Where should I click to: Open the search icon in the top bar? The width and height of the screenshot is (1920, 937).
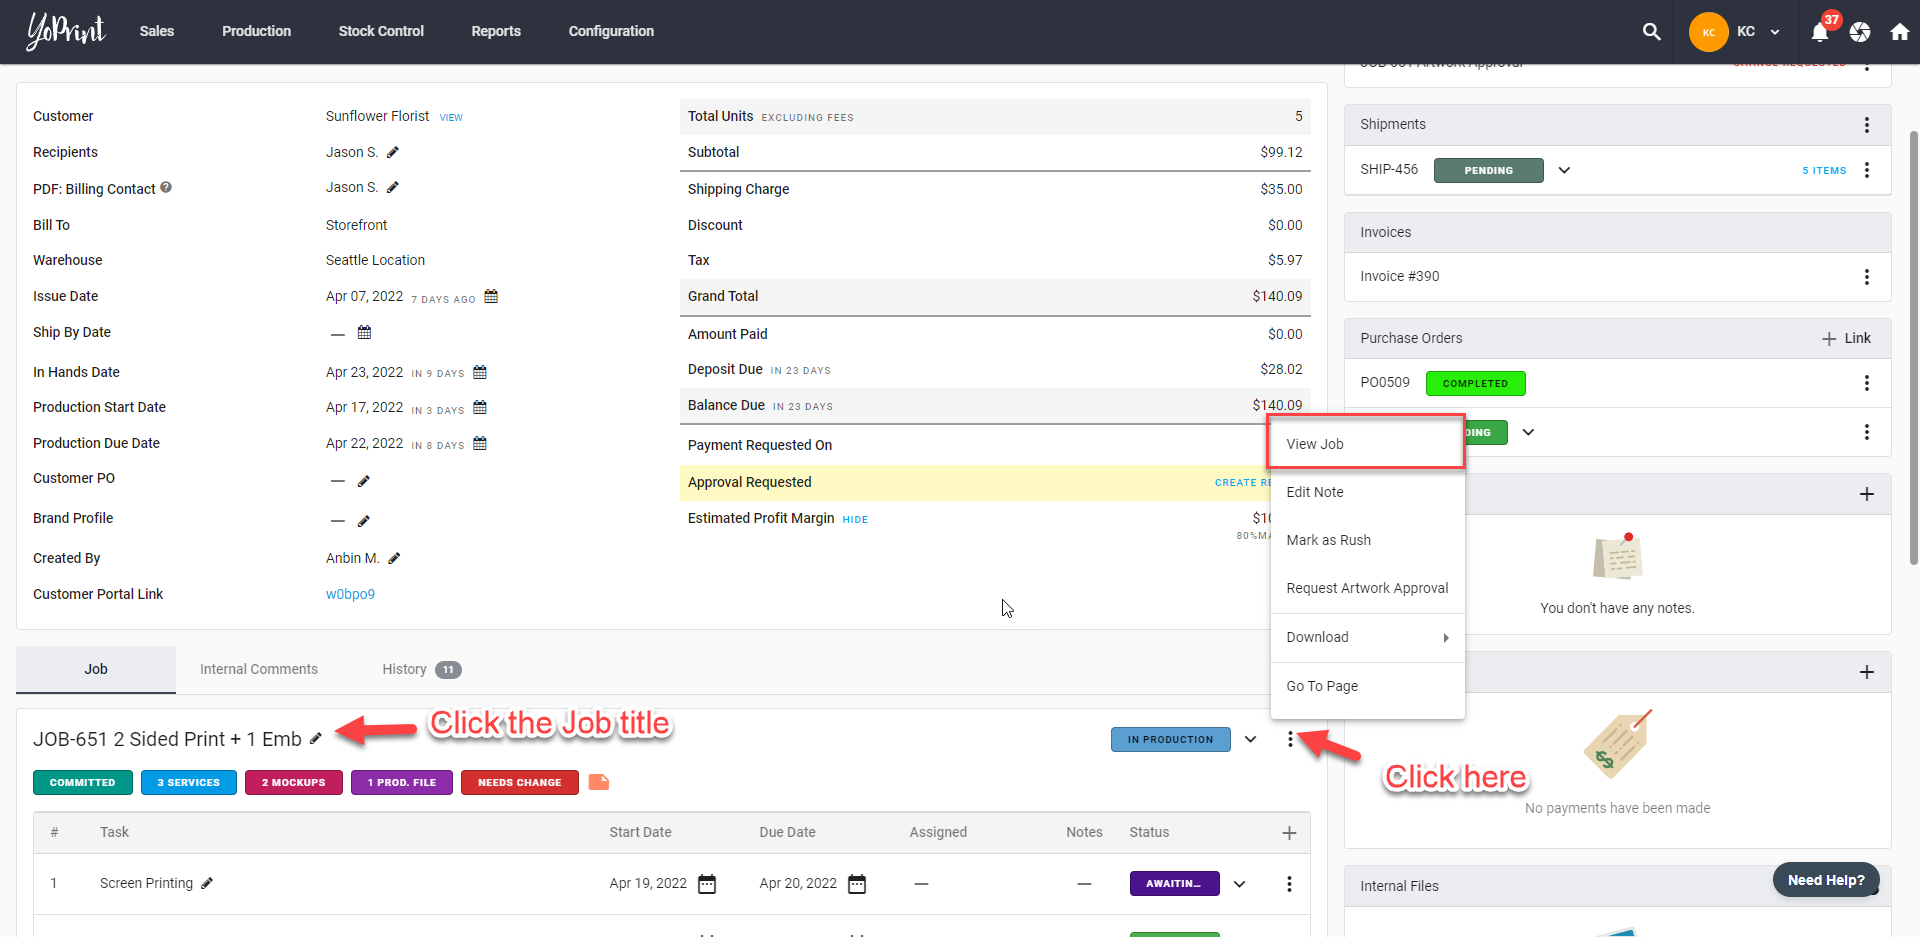tap(1652, 32)
